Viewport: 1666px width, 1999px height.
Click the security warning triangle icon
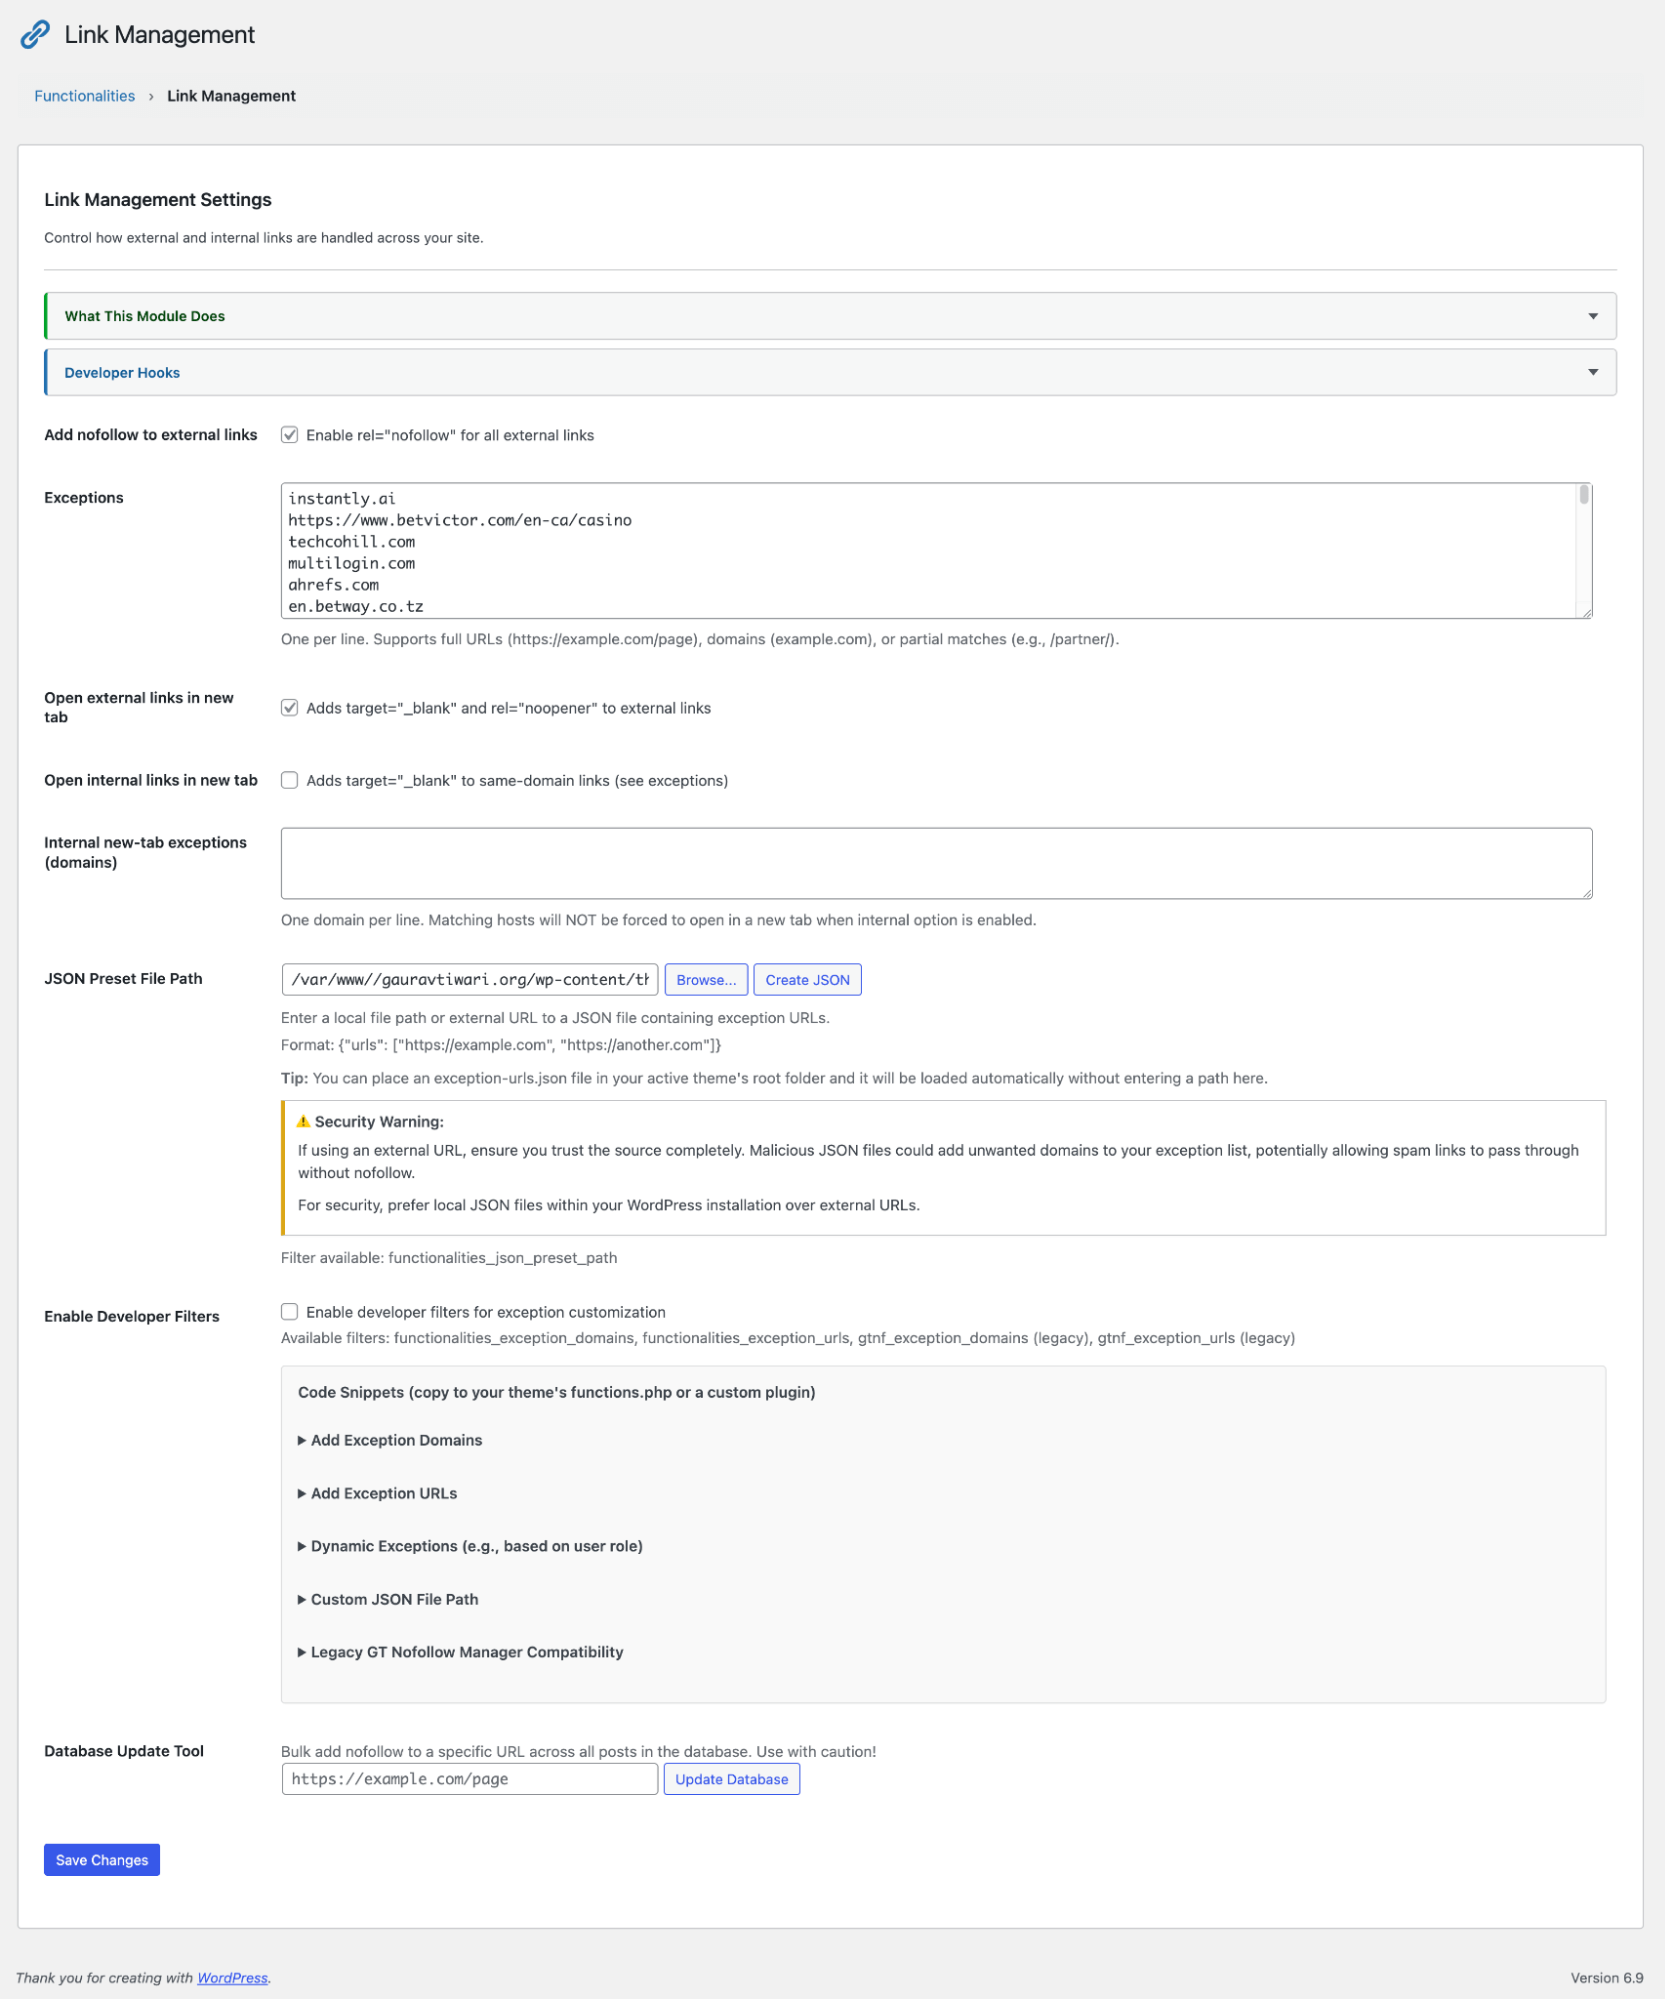(x=302, y=1121)
